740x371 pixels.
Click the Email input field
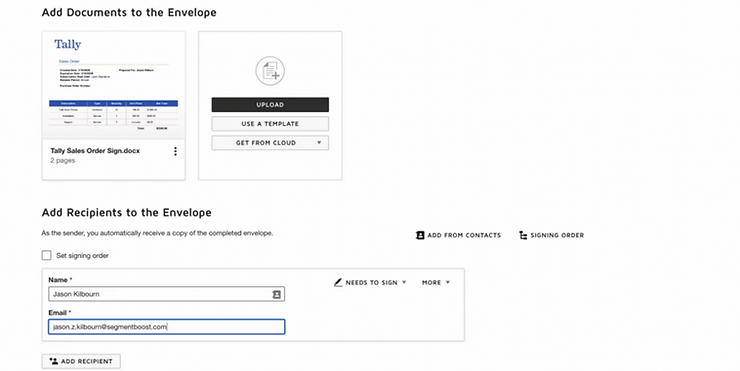167,327
